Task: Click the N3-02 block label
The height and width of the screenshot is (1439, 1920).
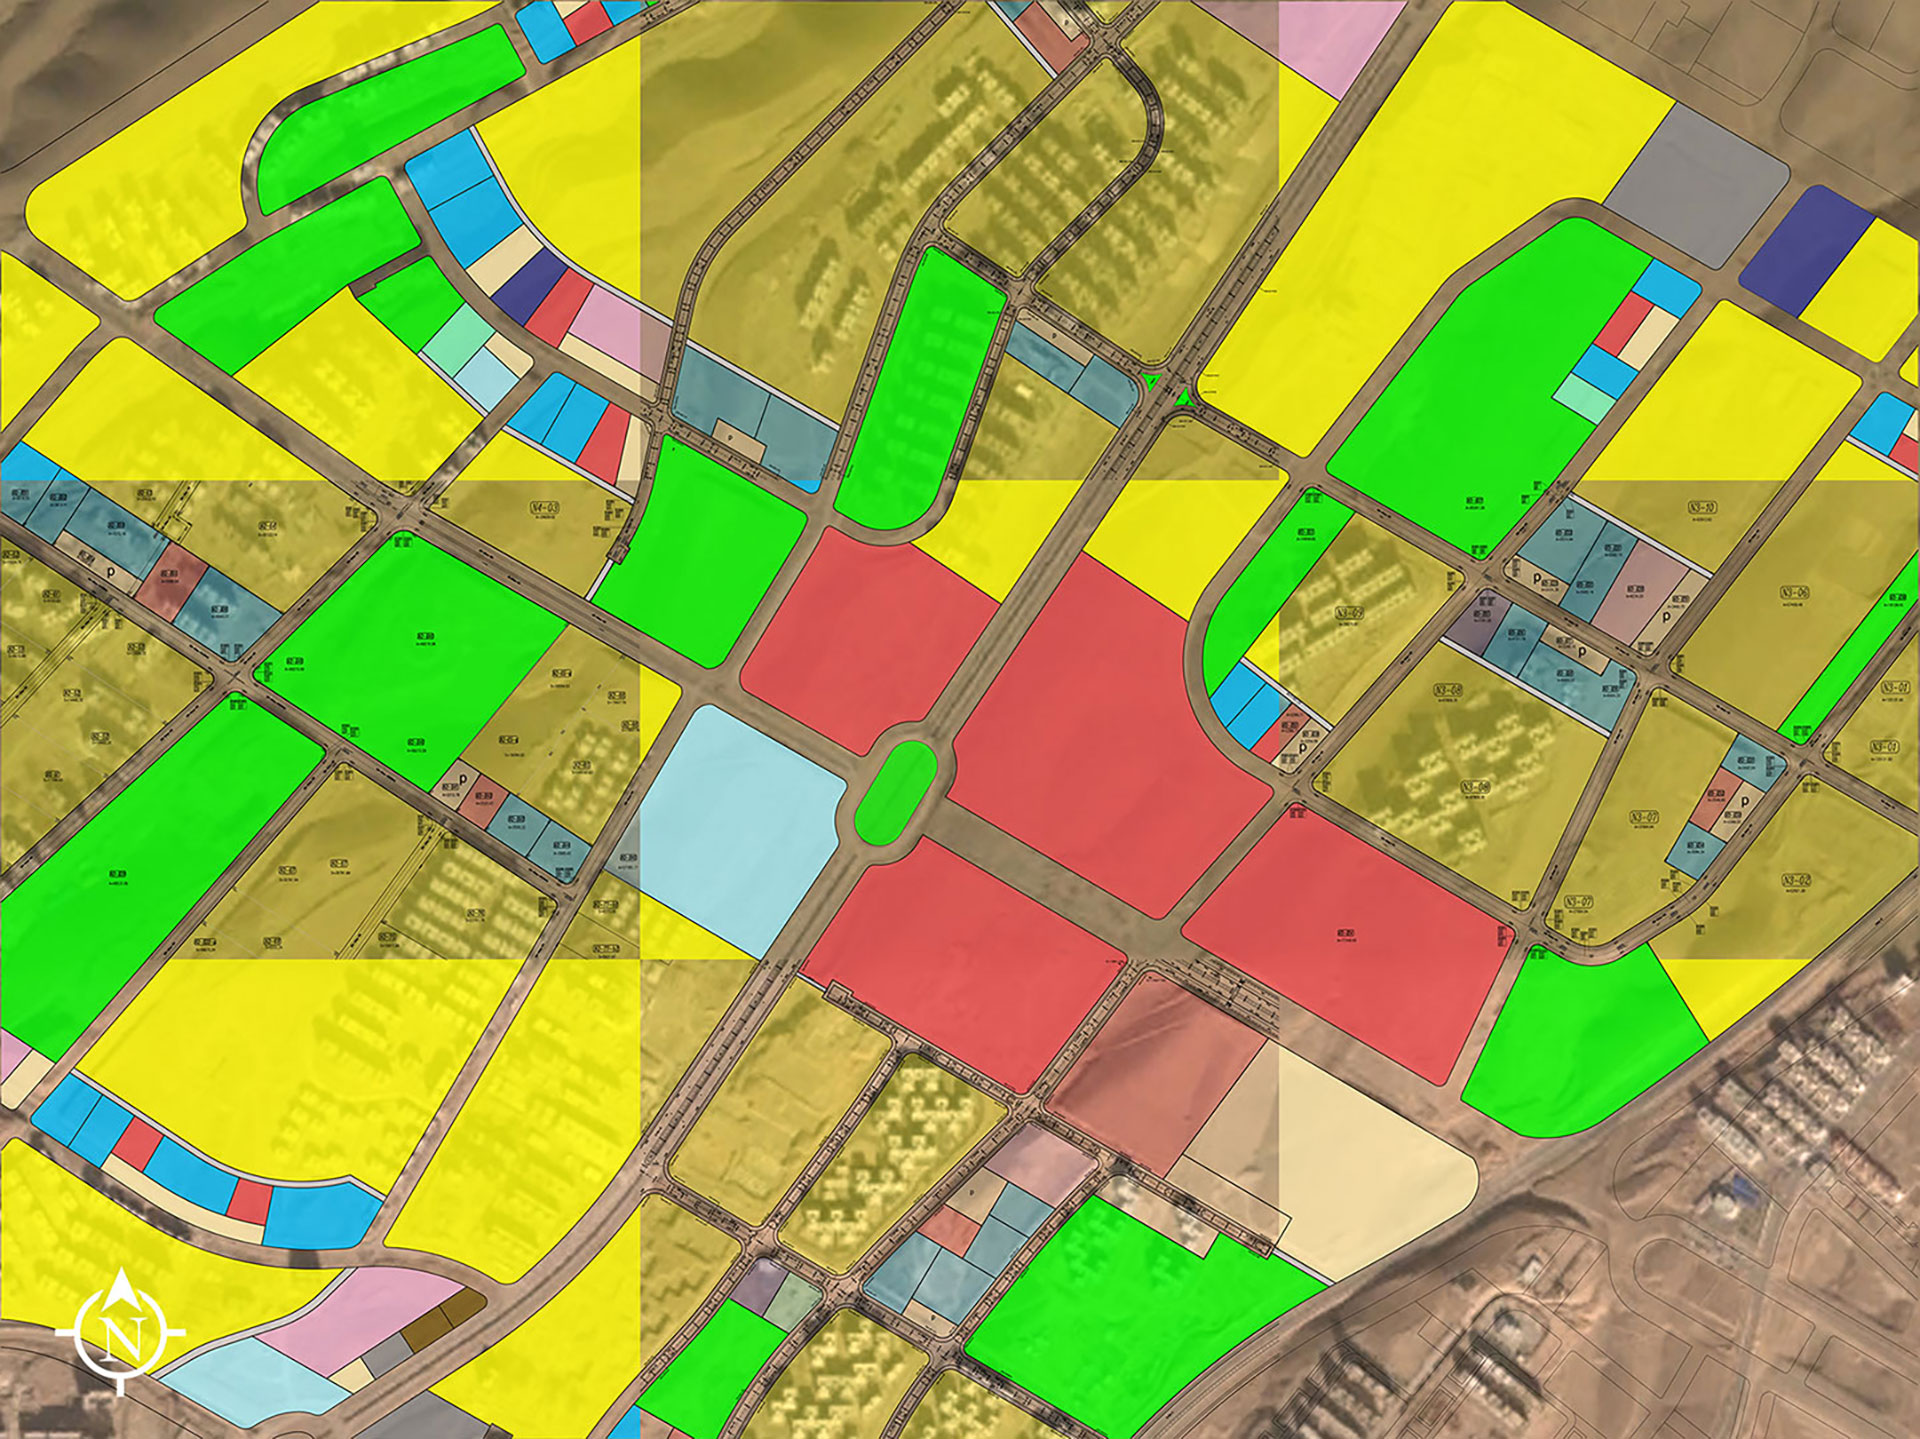Action: click(1797, 881)
